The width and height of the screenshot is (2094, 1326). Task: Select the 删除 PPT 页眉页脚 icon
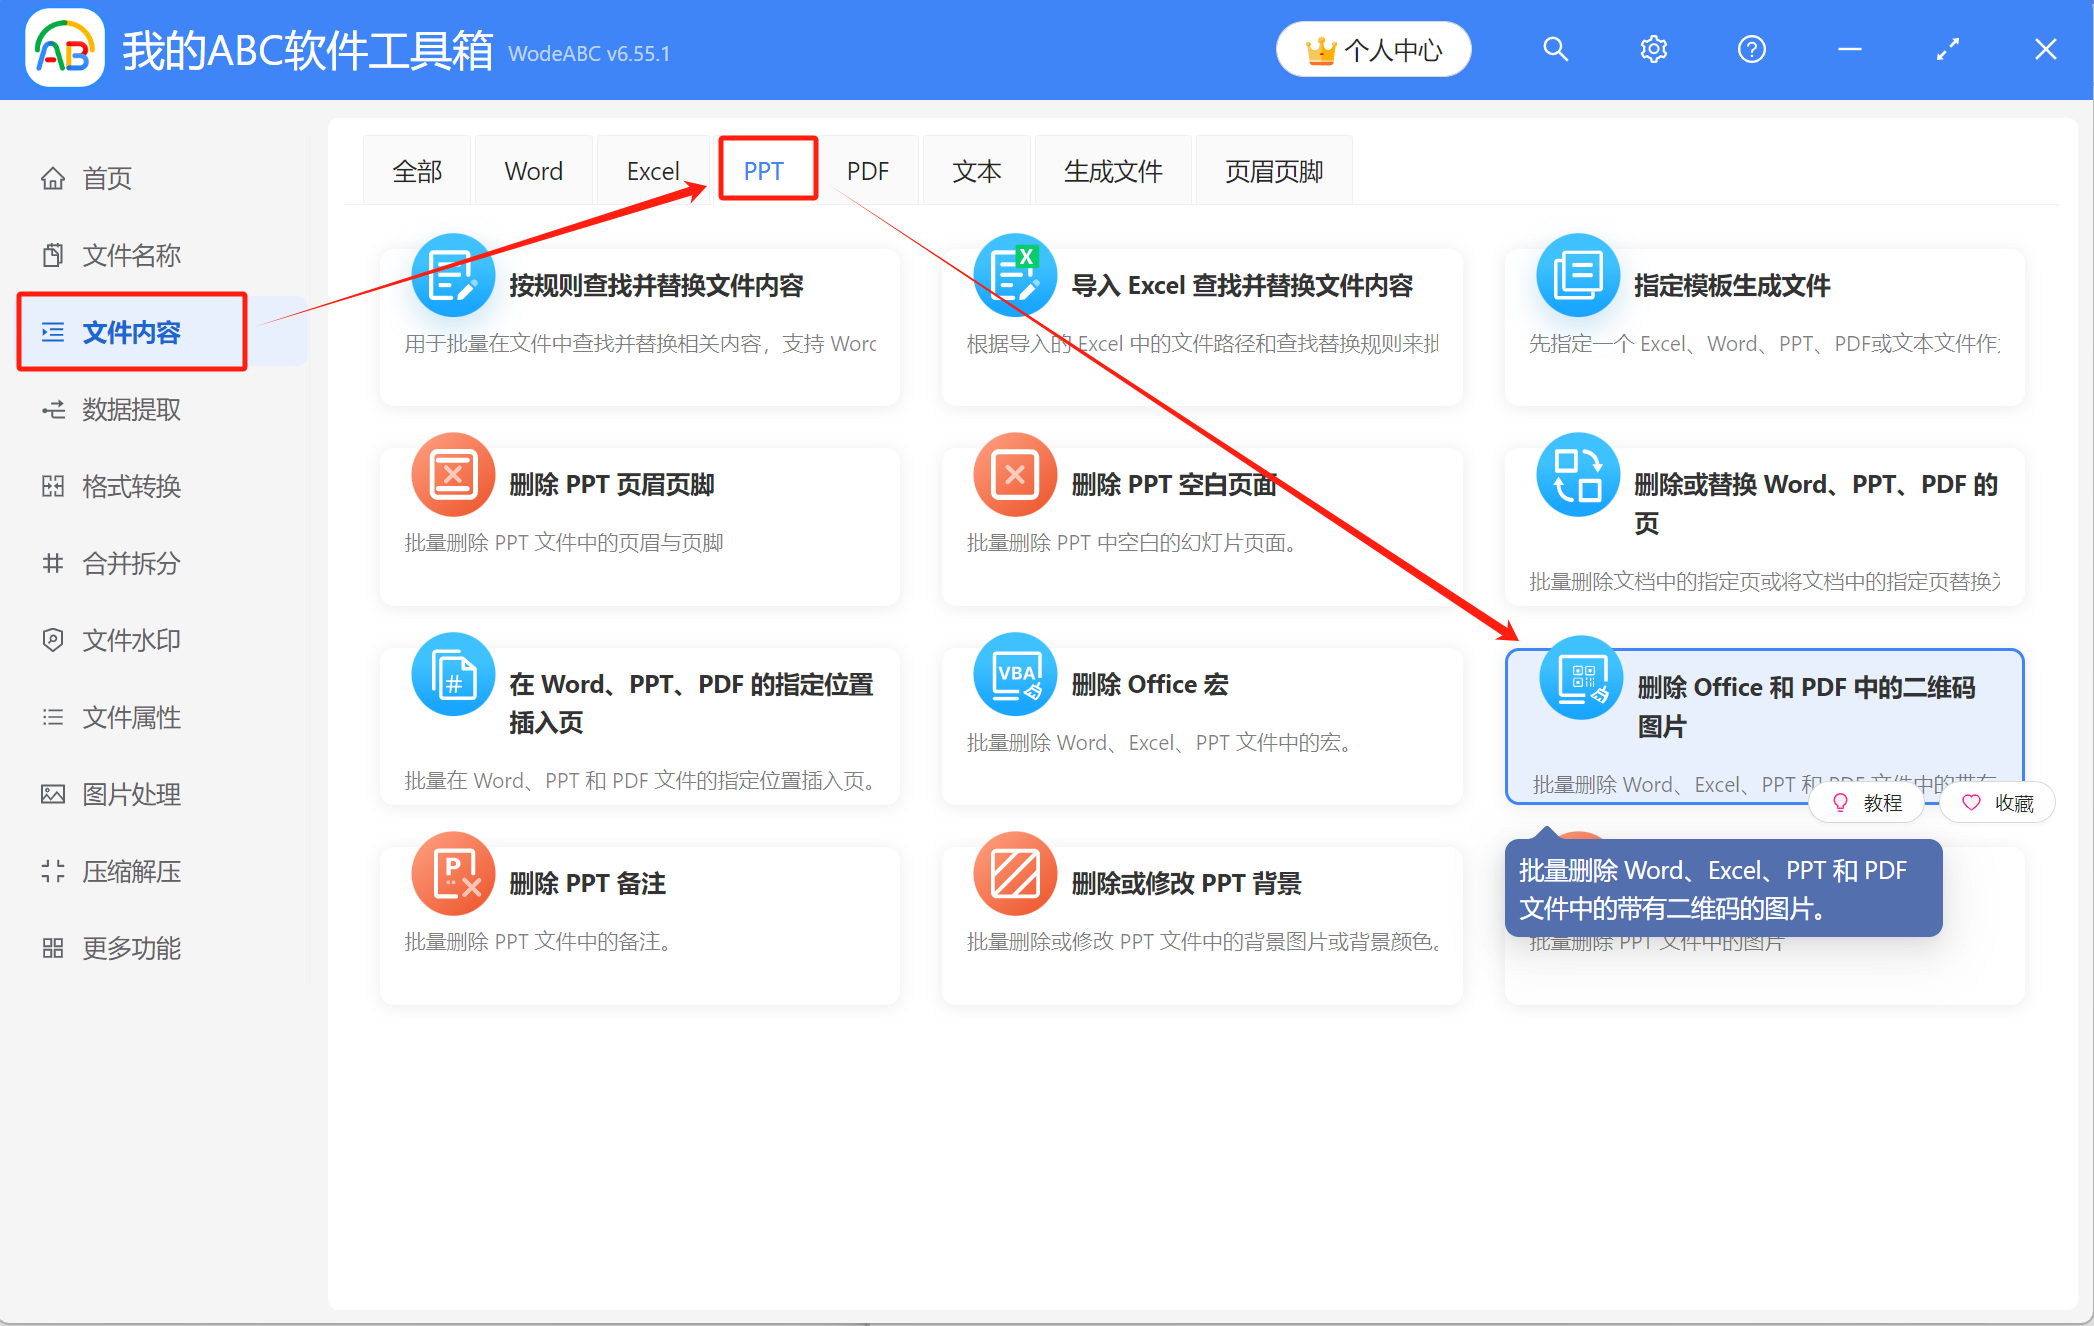pos(452,475)
